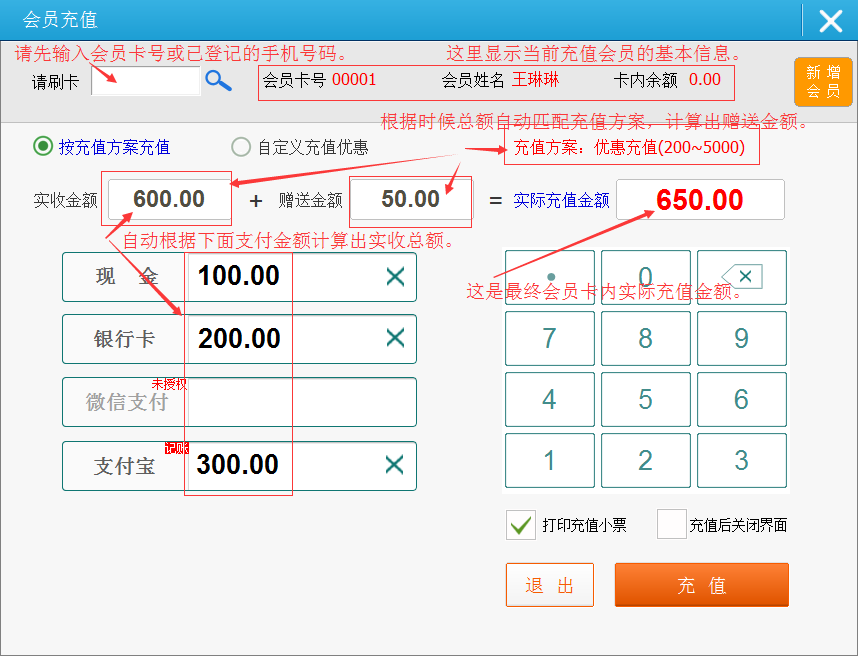
Task: Choose the 现金 payment method
Action: (x=125, y=277)
